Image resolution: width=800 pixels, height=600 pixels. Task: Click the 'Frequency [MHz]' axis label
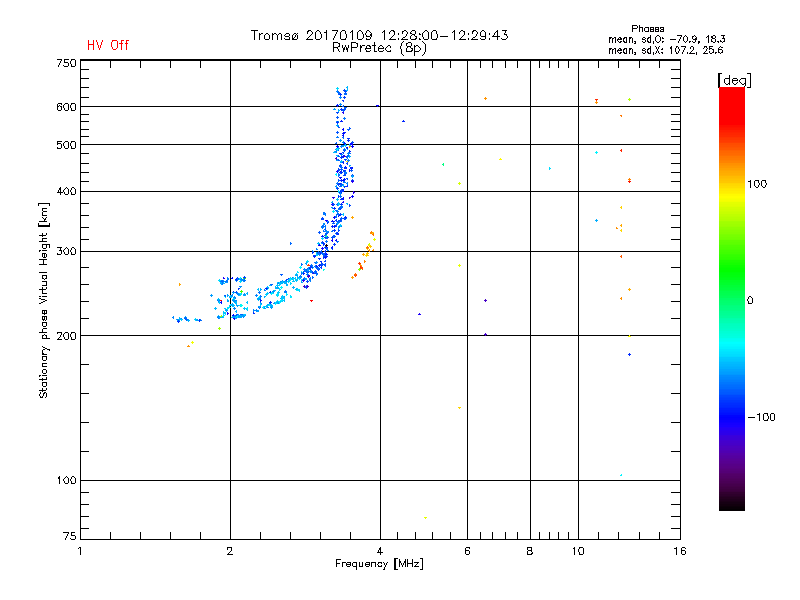pyautogui.click(x=379, y=564)
